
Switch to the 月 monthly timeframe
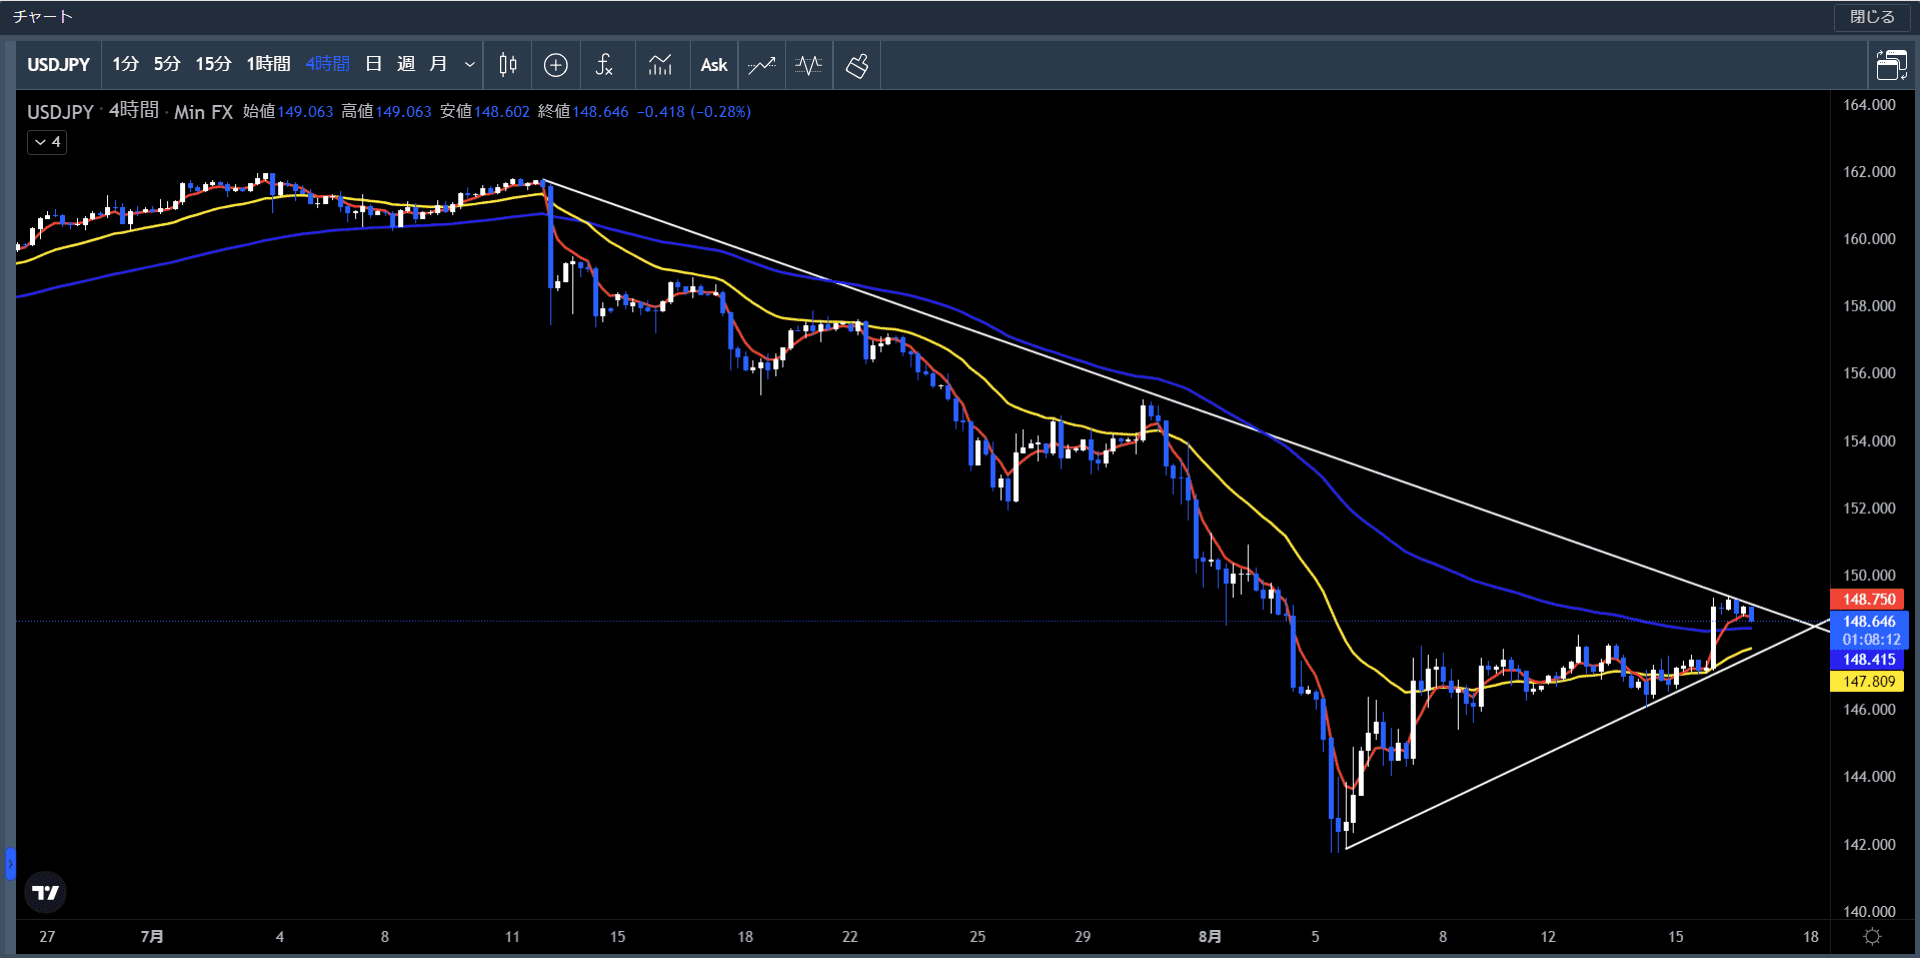pyautogui.click(x=438, y=65)
